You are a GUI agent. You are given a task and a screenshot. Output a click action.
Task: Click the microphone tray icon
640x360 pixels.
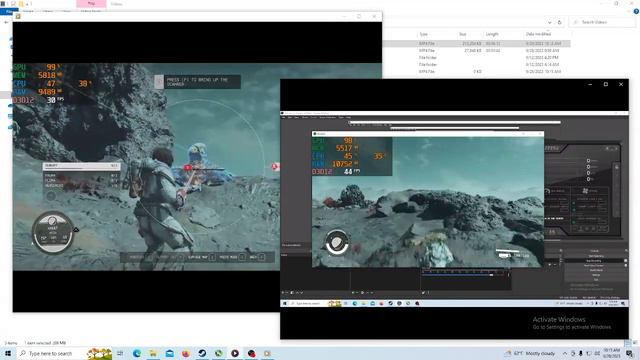pyautogui.click(x=580, y=353)
